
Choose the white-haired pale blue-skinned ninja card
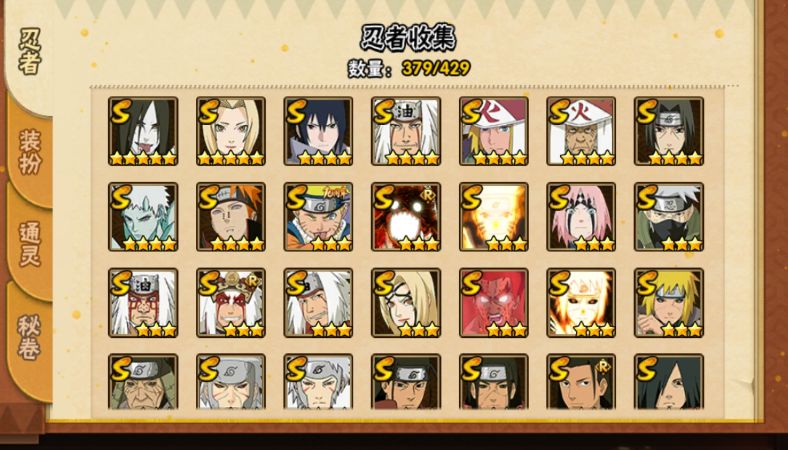click(x=143, y=217)
